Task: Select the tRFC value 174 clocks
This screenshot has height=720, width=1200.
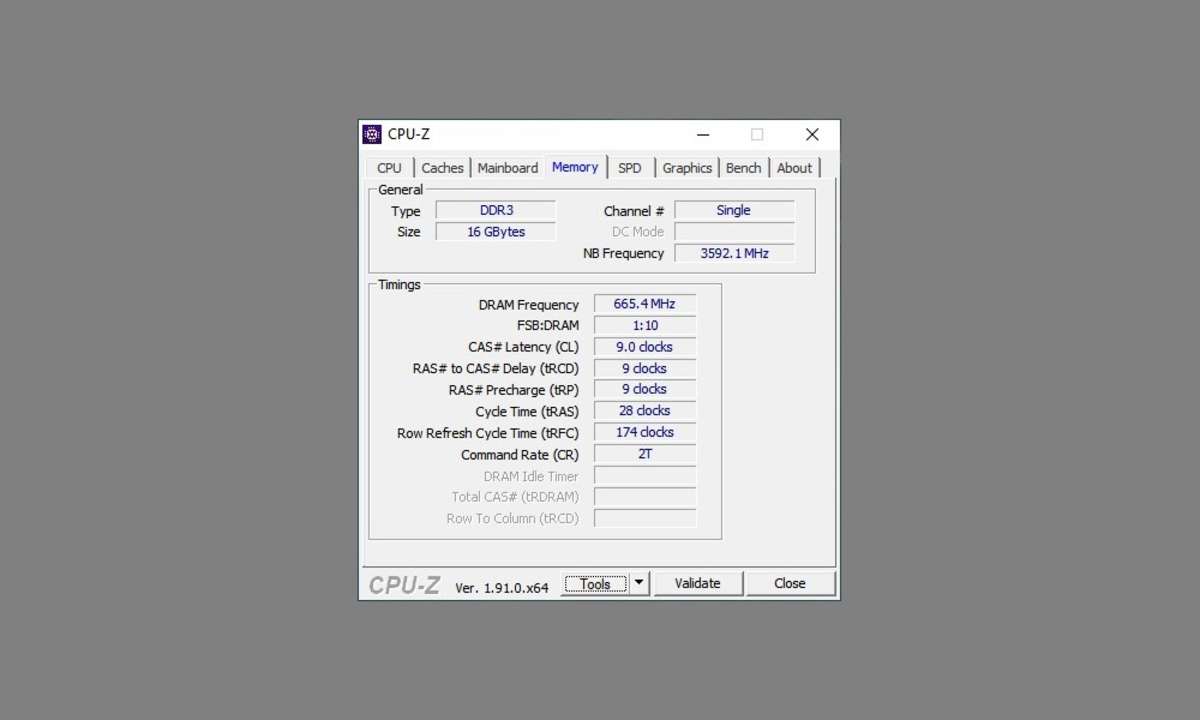Action: pyautogui.click(x=645, y=433)
